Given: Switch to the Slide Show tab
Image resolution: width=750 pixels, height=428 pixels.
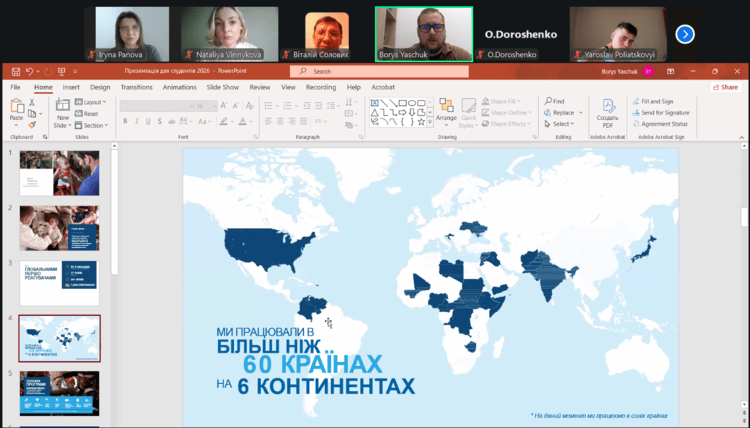Looking at the screenshot, I should pyautogui.click(x=222, y=87).
